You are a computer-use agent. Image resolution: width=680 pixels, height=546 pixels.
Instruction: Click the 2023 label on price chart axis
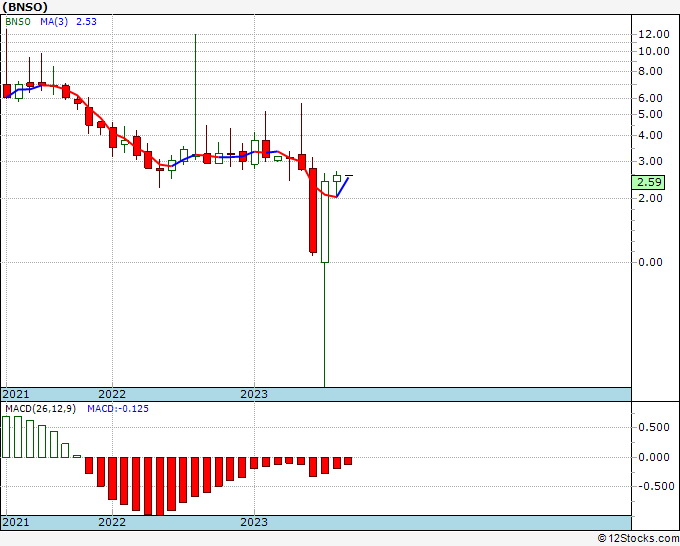[254, 394]
